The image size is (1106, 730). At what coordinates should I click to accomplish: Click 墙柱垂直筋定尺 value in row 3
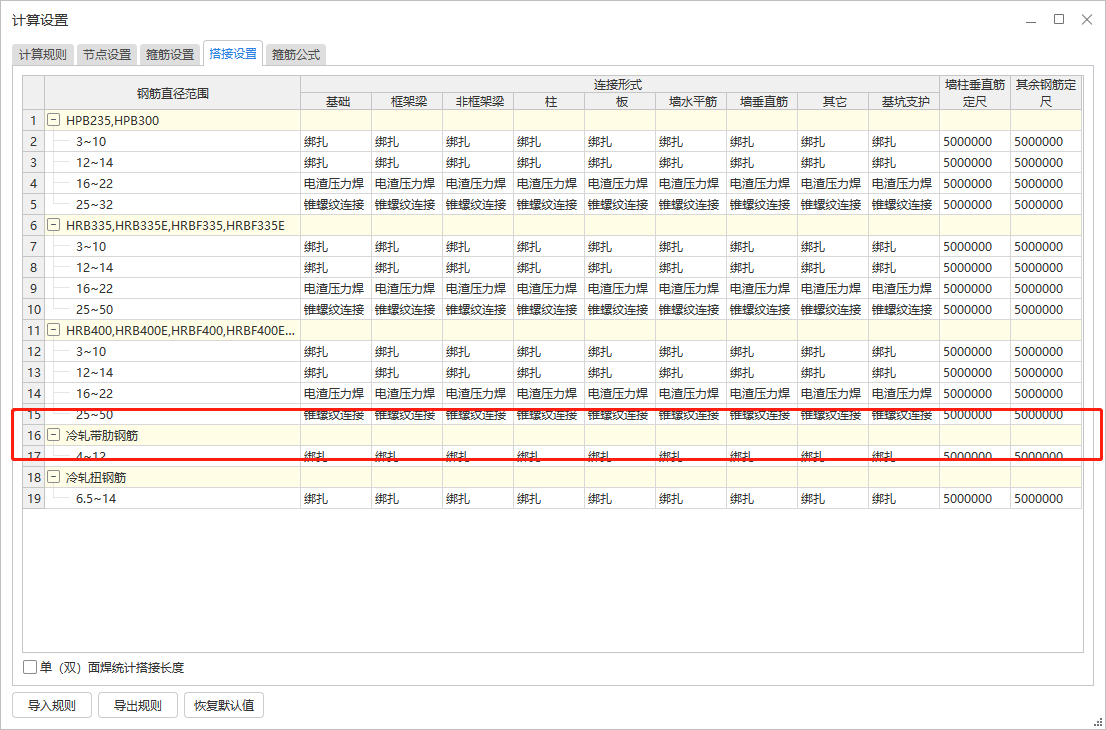pos(976,162)
